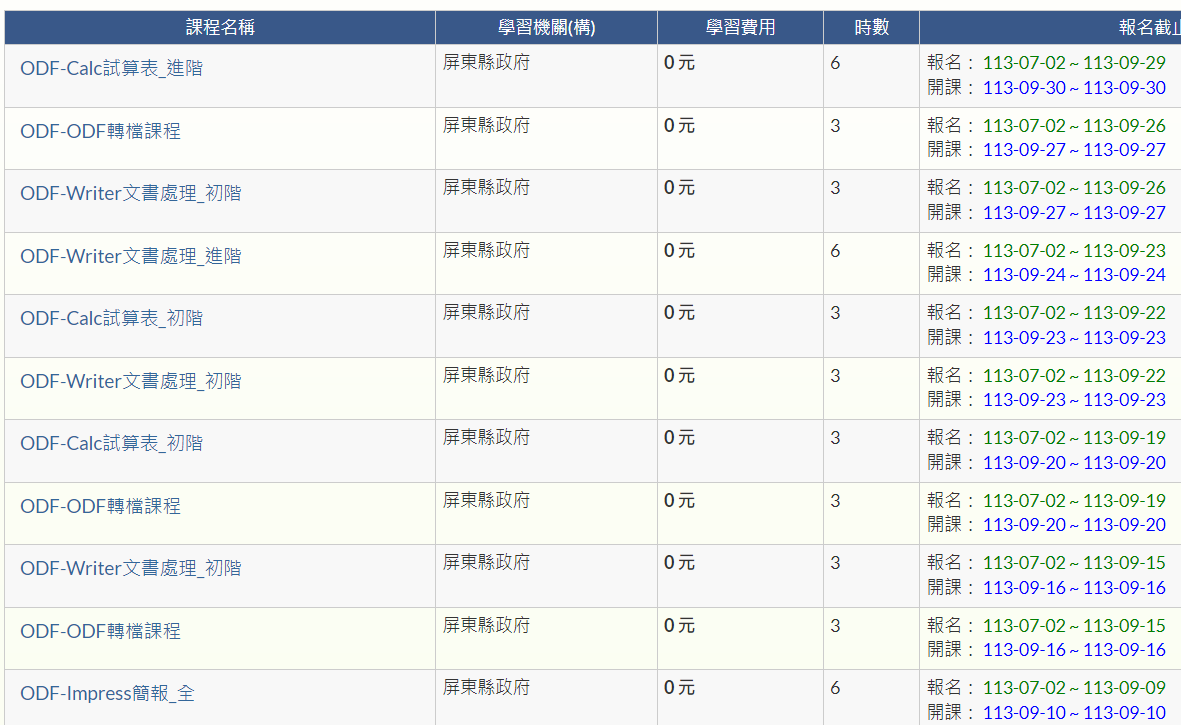Open the ODF-Calc試算表_進階 course link
This screenshot has width=1181, height=725.
coord(111,69)
